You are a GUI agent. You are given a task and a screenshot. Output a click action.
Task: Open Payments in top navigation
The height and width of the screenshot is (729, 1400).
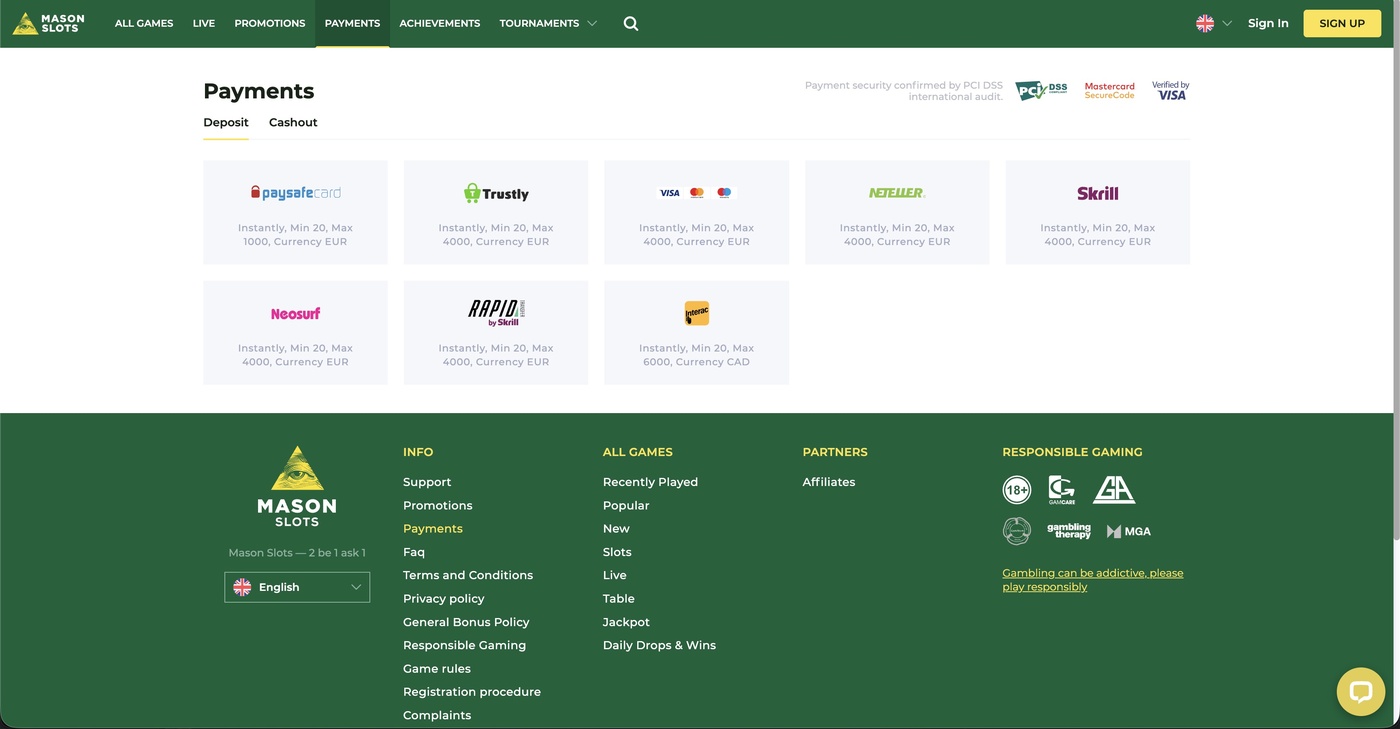coord(352,23)
